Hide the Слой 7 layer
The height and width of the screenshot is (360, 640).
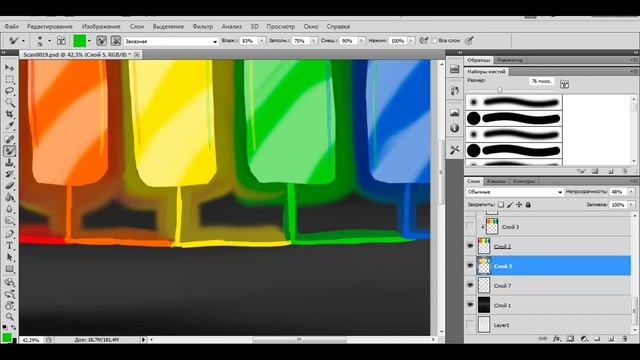click(x=470, y=285)
